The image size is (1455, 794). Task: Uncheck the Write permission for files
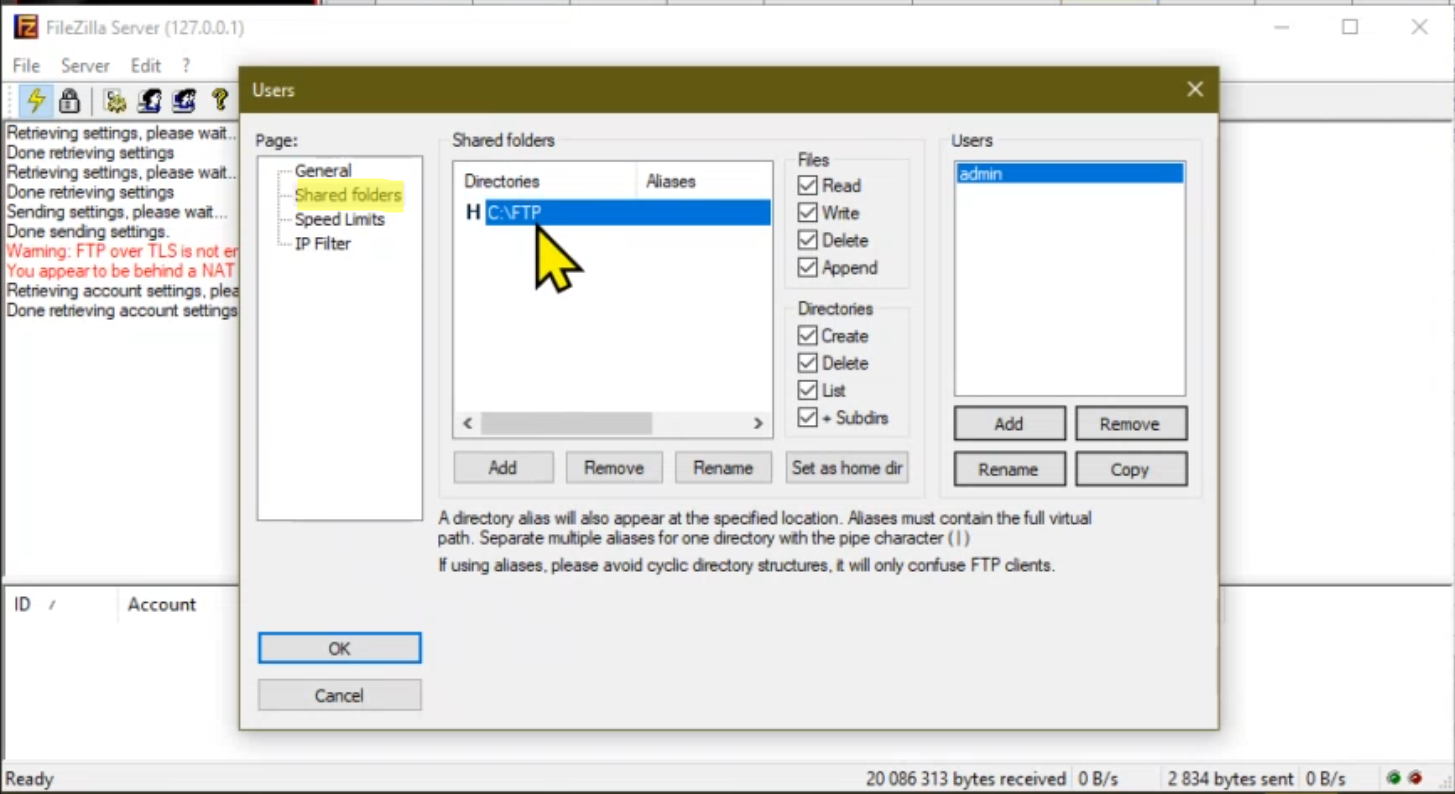[807, 212]
